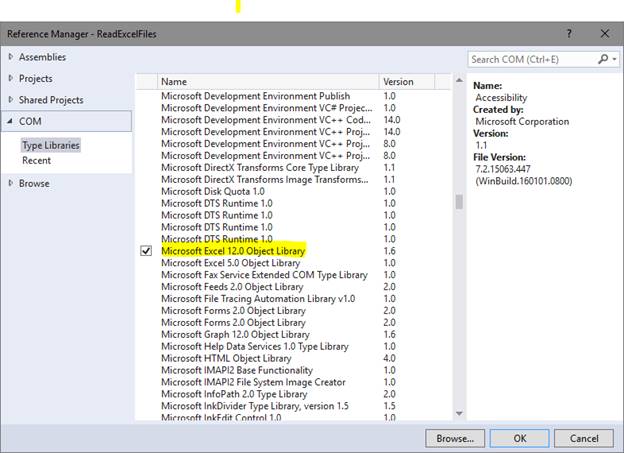
Task: Close the Reference Manager dialog
Action: point(605,34)
